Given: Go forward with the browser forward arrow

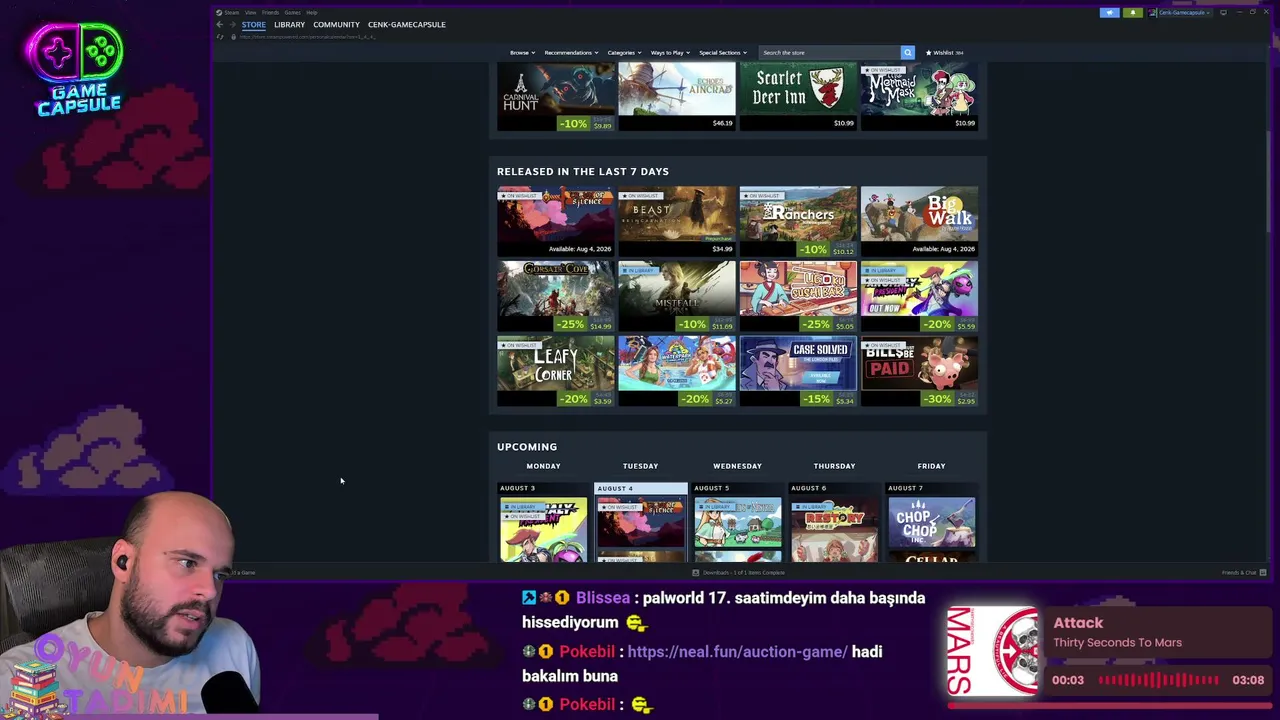Looking at the screenshot, I should (x=233, y=24).
